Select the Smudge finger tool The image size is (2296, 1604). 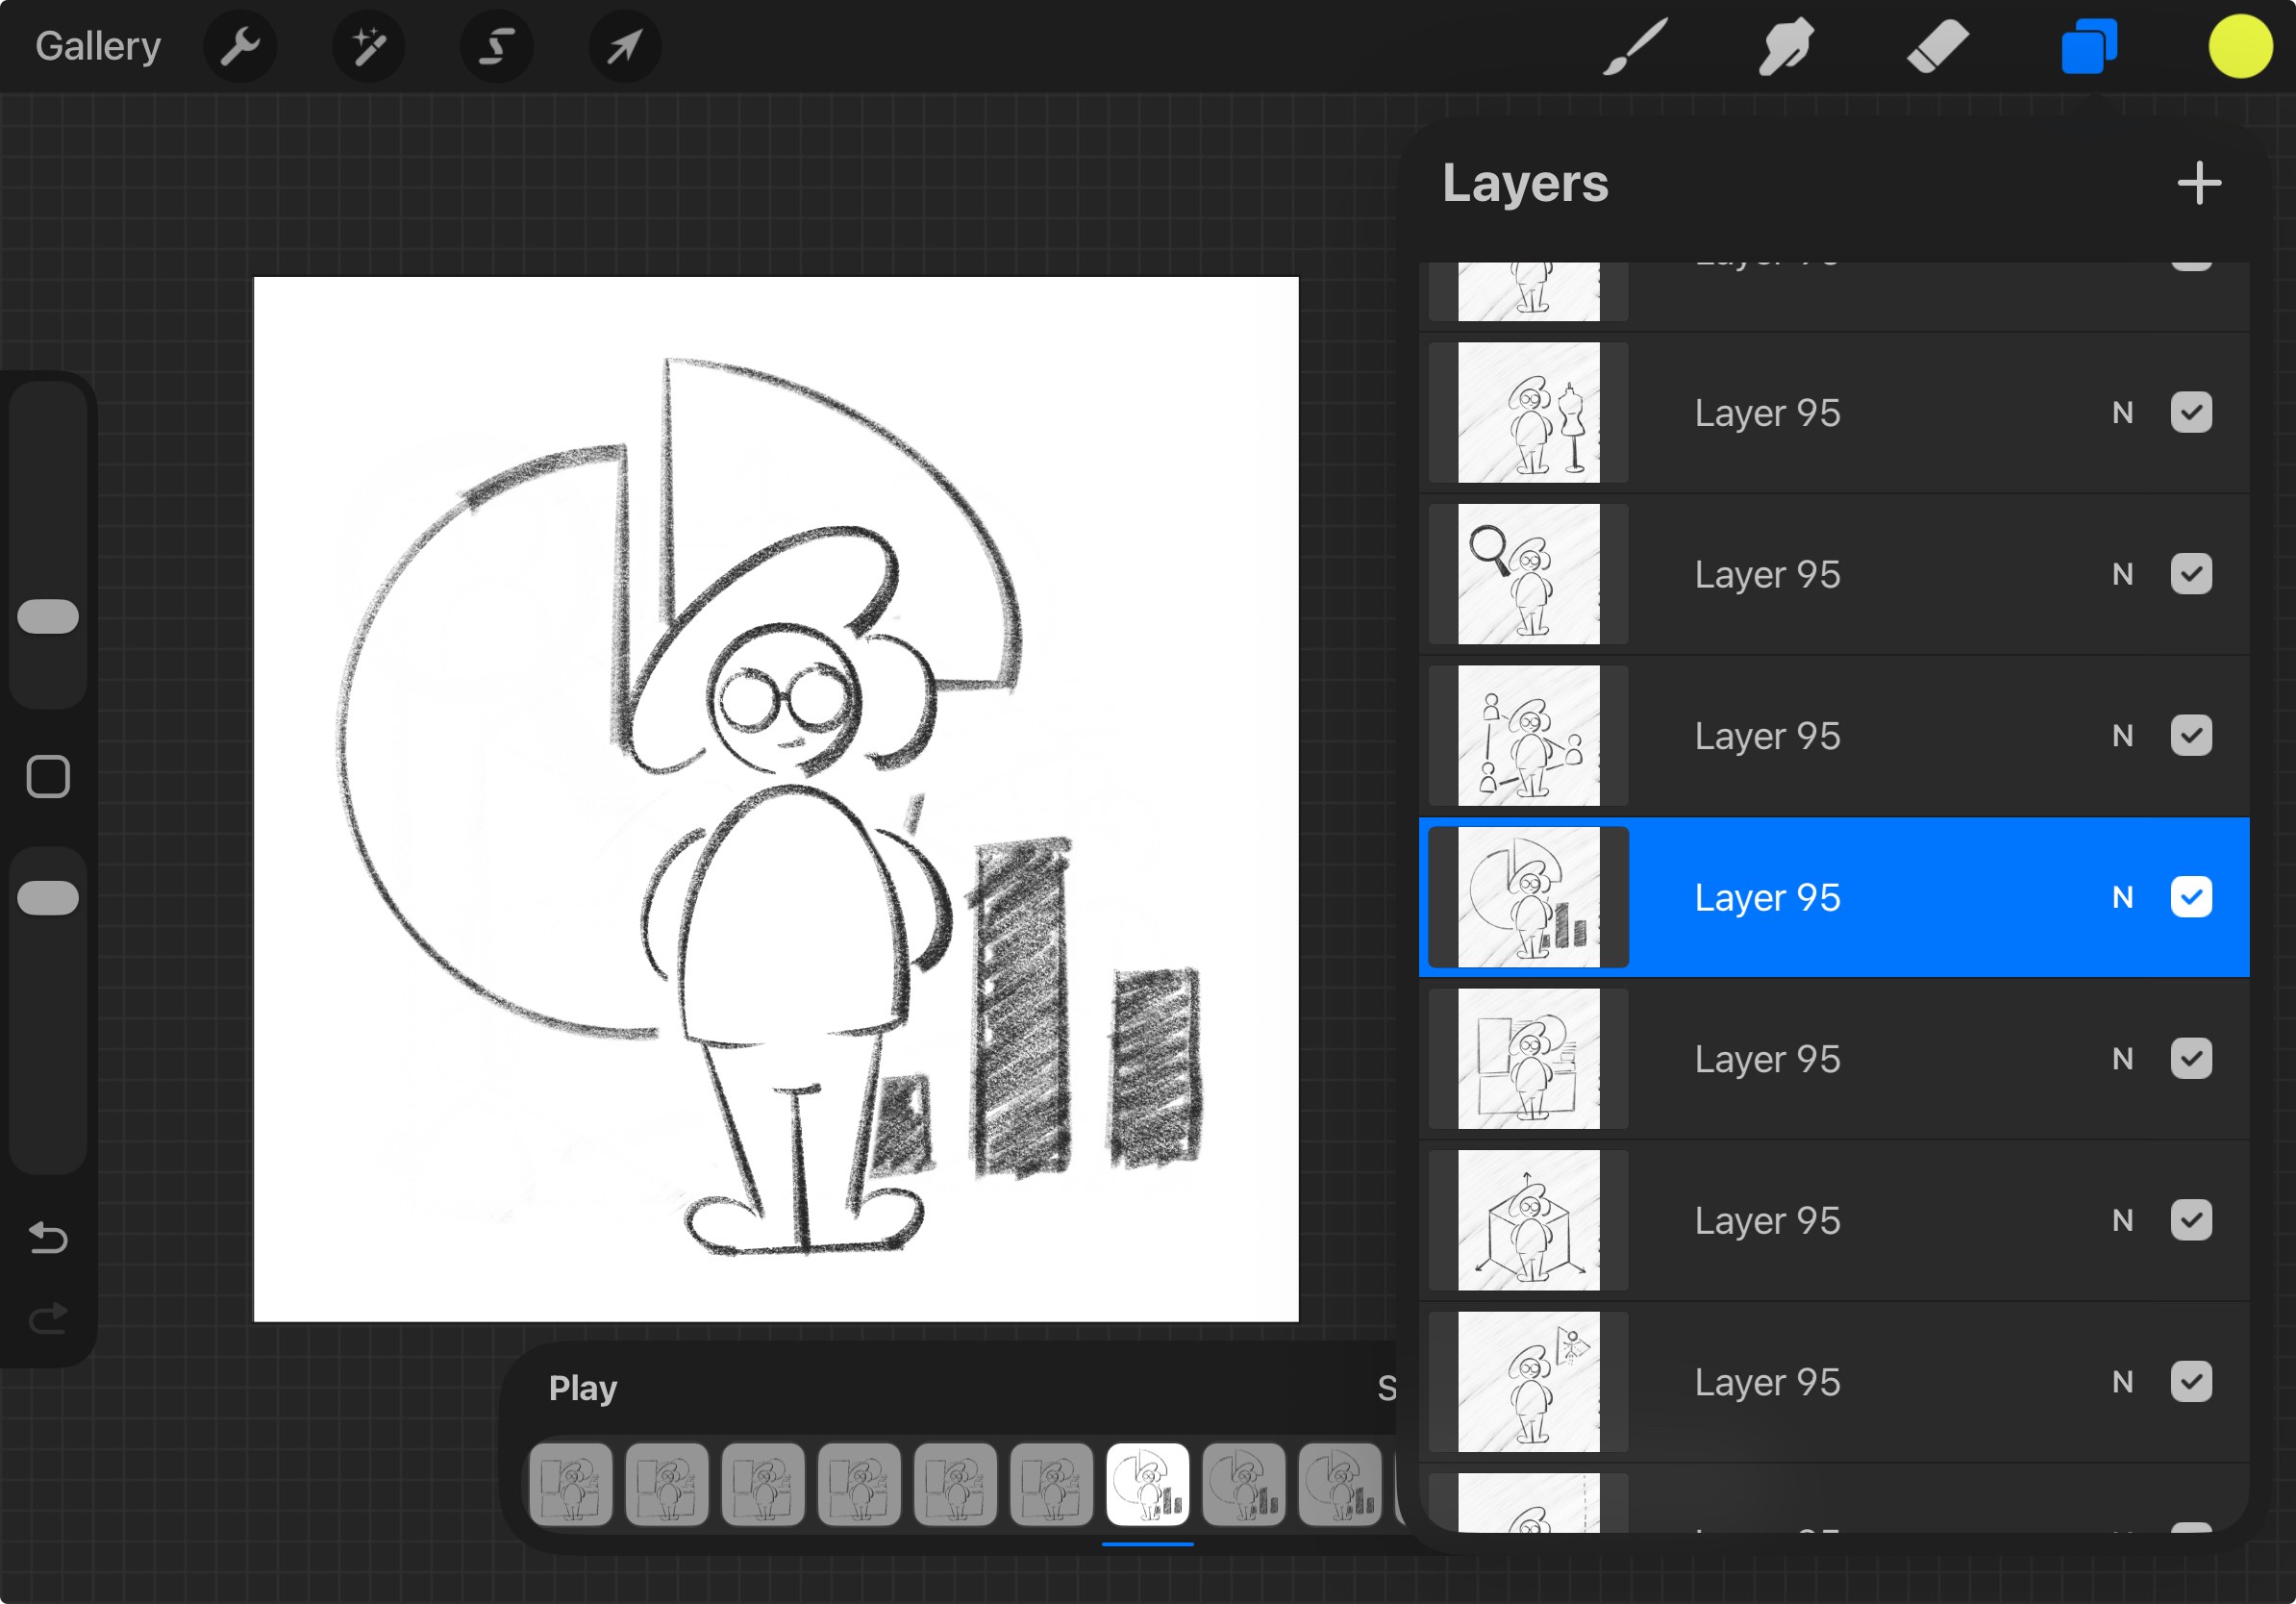(x=1786, y=46)
